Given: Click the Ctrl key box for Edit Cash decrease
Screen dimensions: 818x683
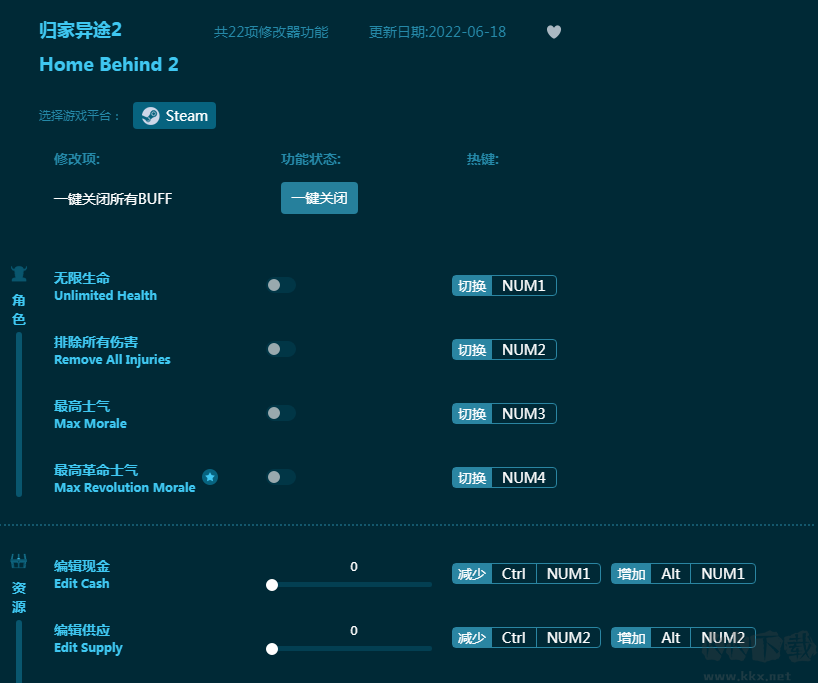Looking at the screenshot, I should tap(514, 574).
